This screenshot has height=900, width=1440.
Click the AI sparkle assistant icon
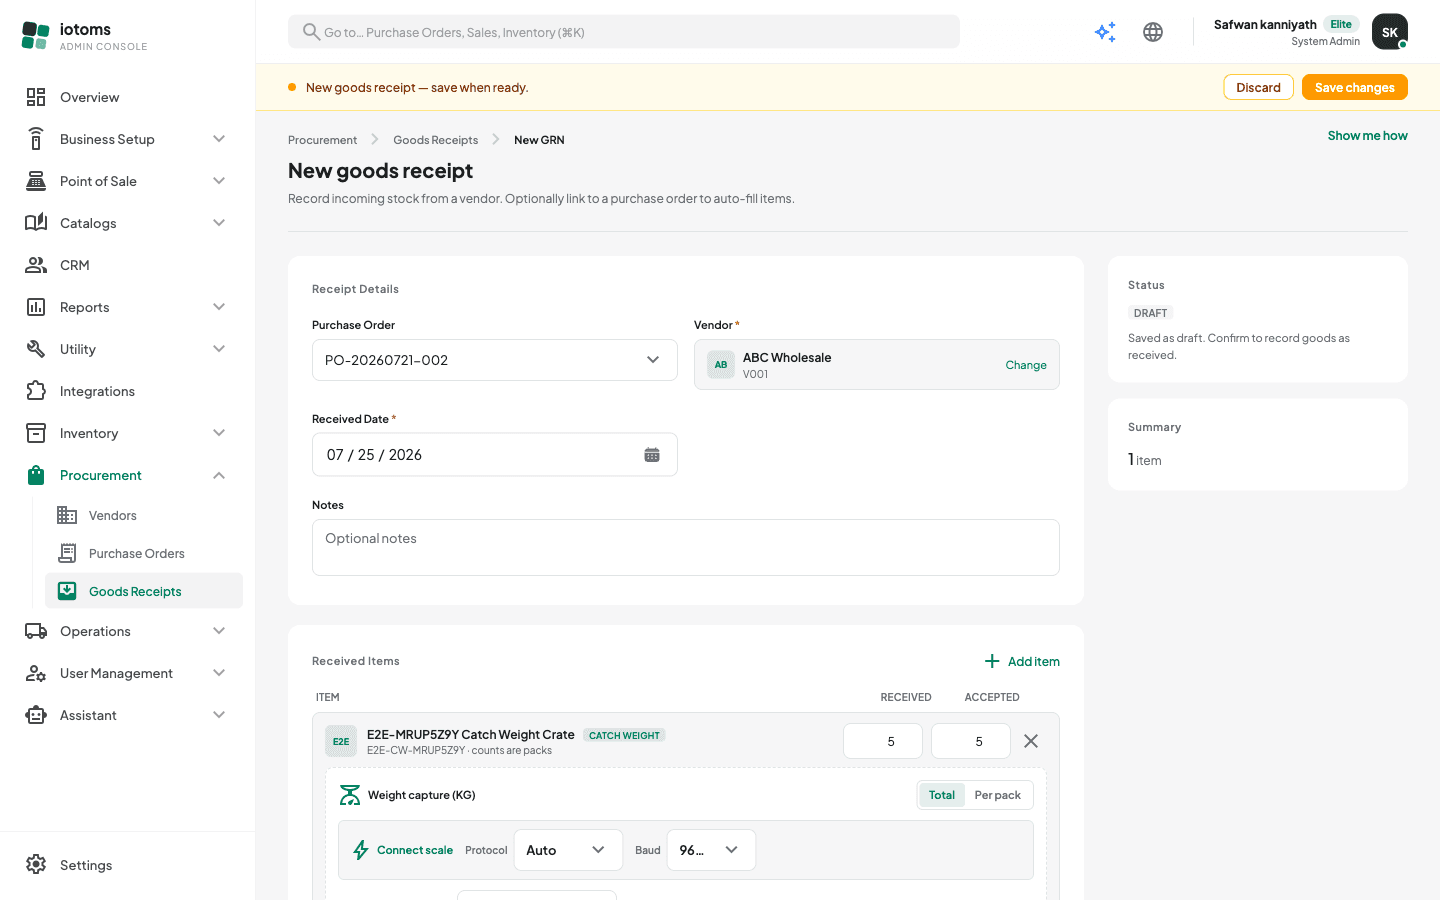(1105, 32)
